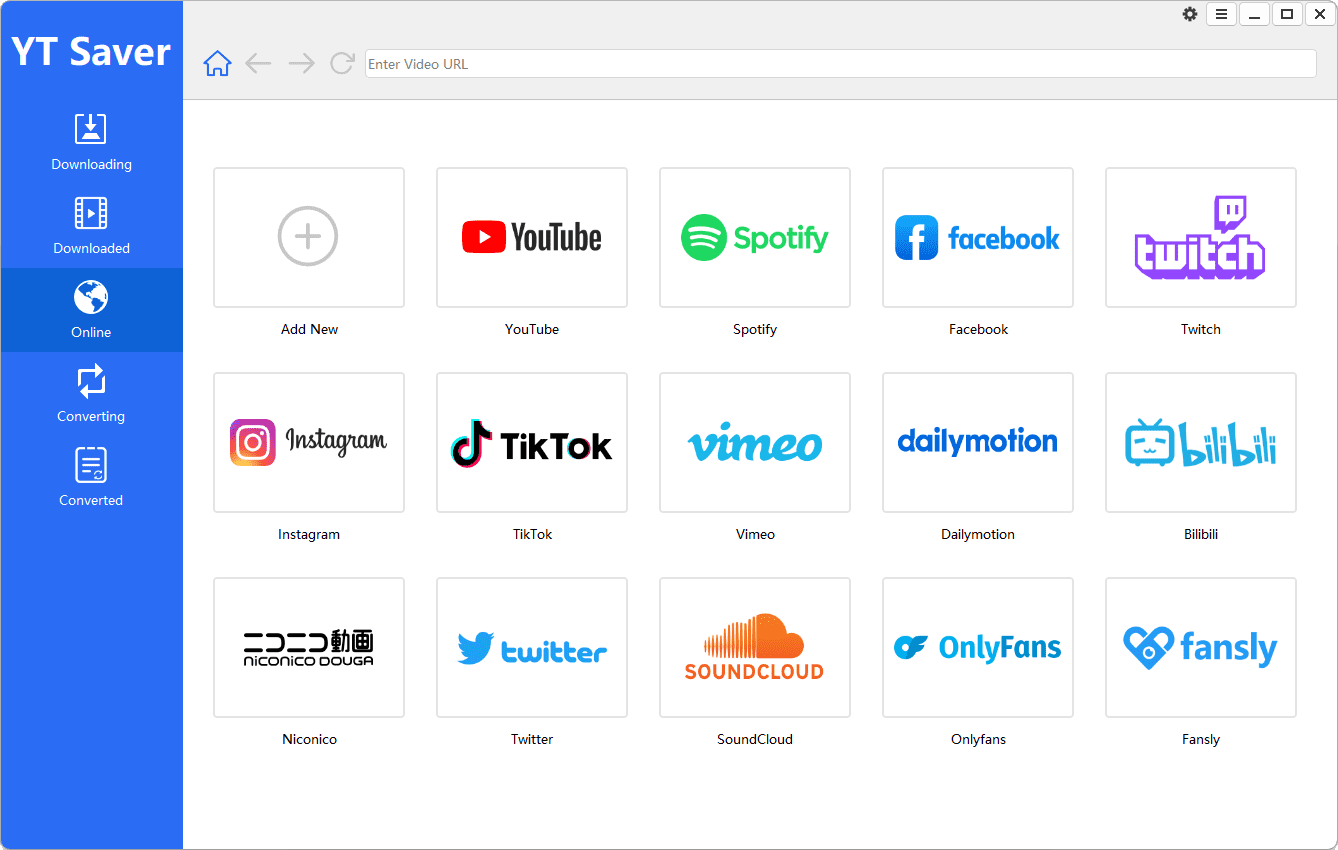
Task: Focus the Enter Video URL field
Action: coord(841,64)
